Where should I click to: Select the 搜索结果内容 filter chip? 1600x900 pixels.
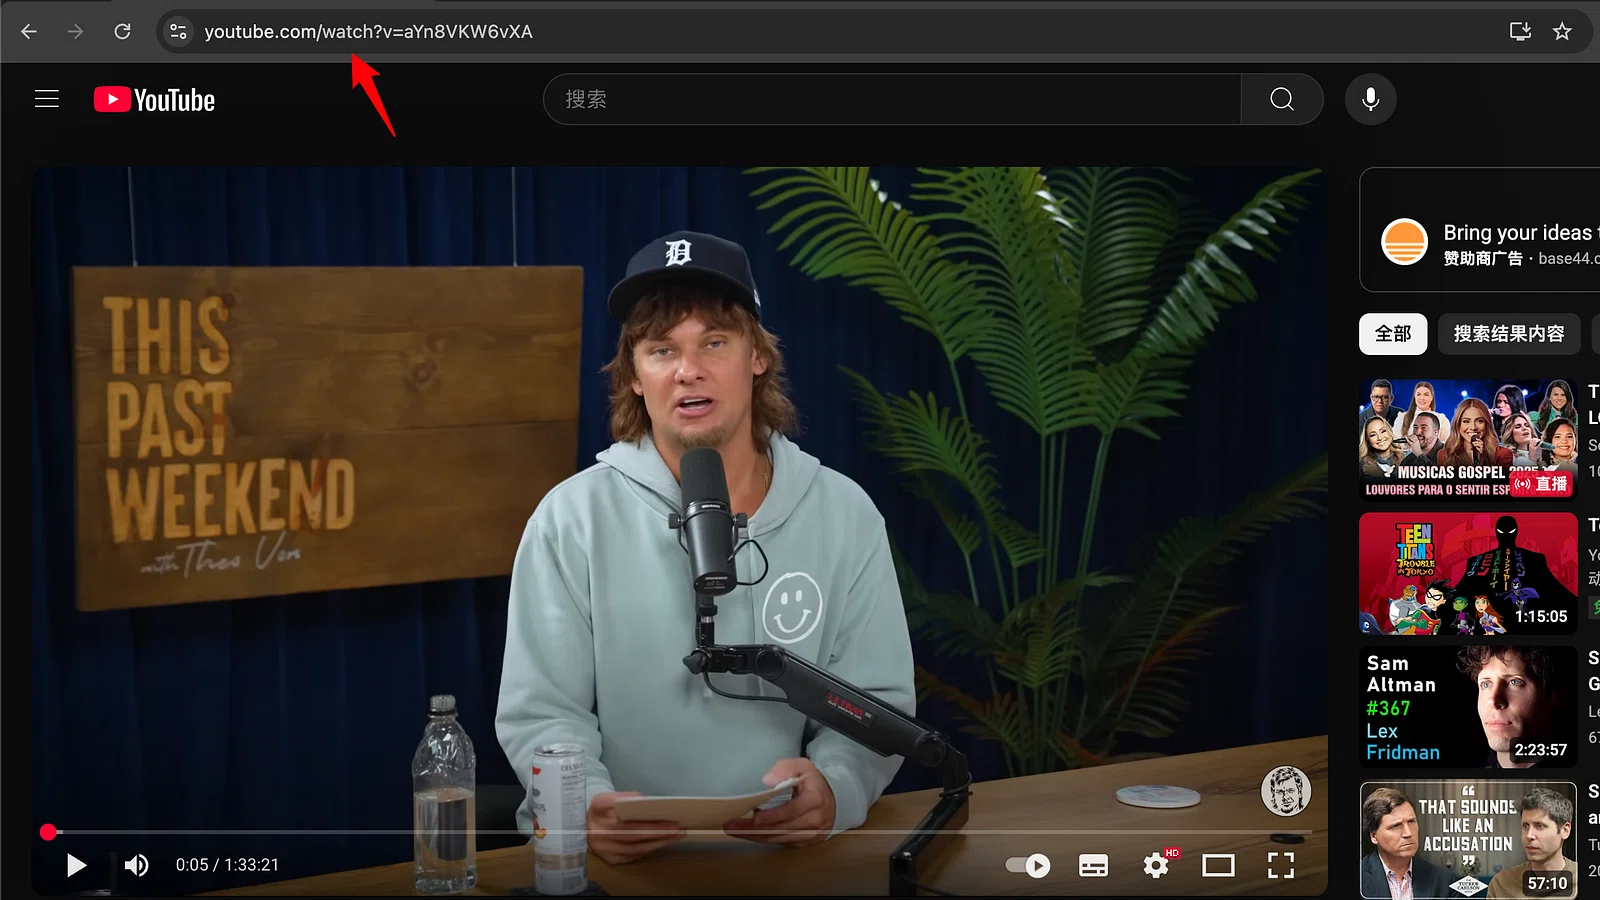(x=1509, y=334)
